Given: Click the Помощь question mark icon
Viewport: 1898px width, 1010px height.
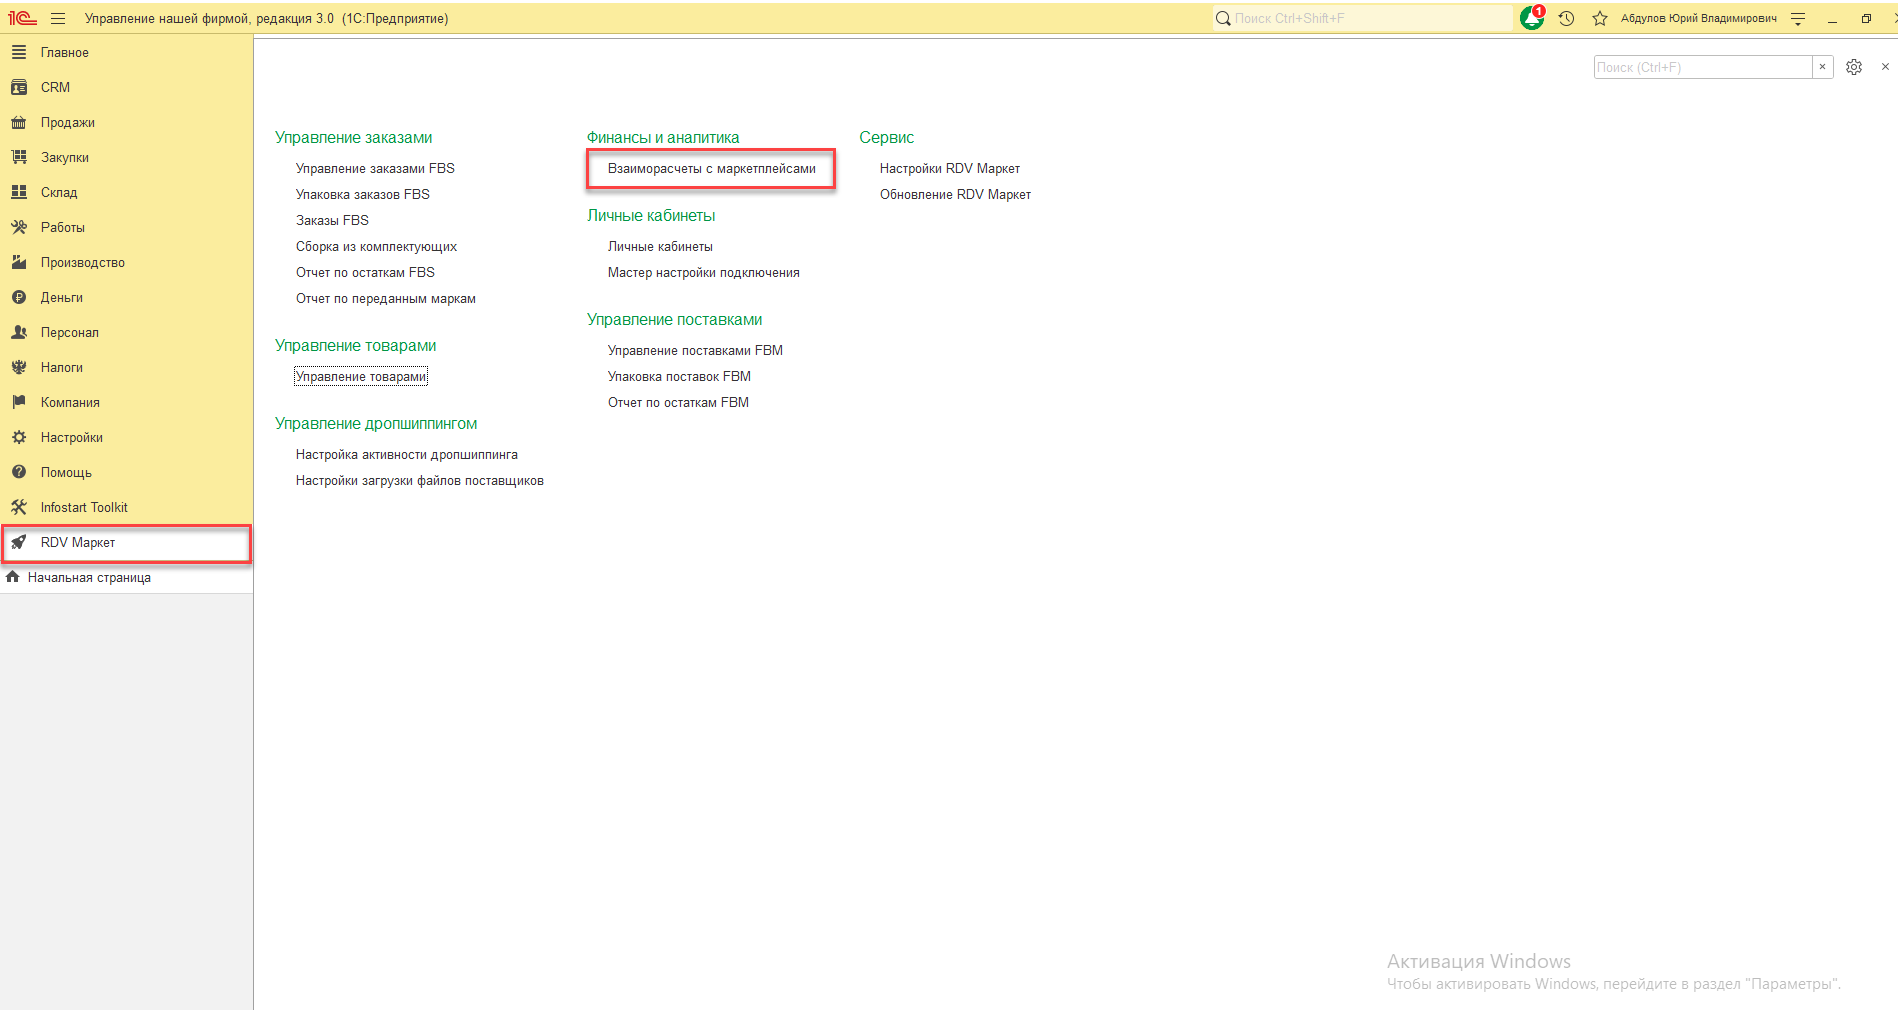Looking at the screenshot, I should click(x=19, y=472).
